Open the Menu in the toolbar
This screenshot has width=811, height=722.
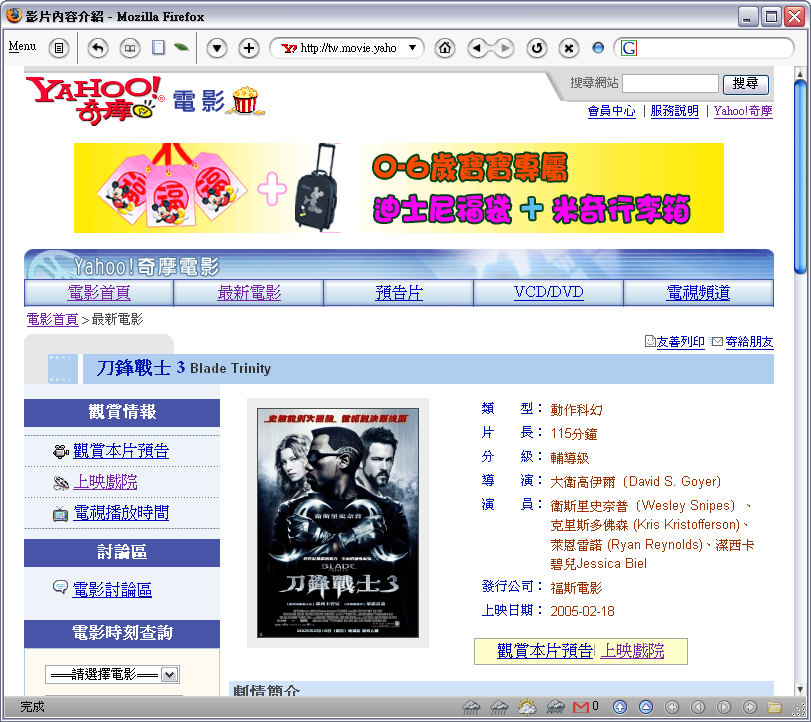coord(22,47)
